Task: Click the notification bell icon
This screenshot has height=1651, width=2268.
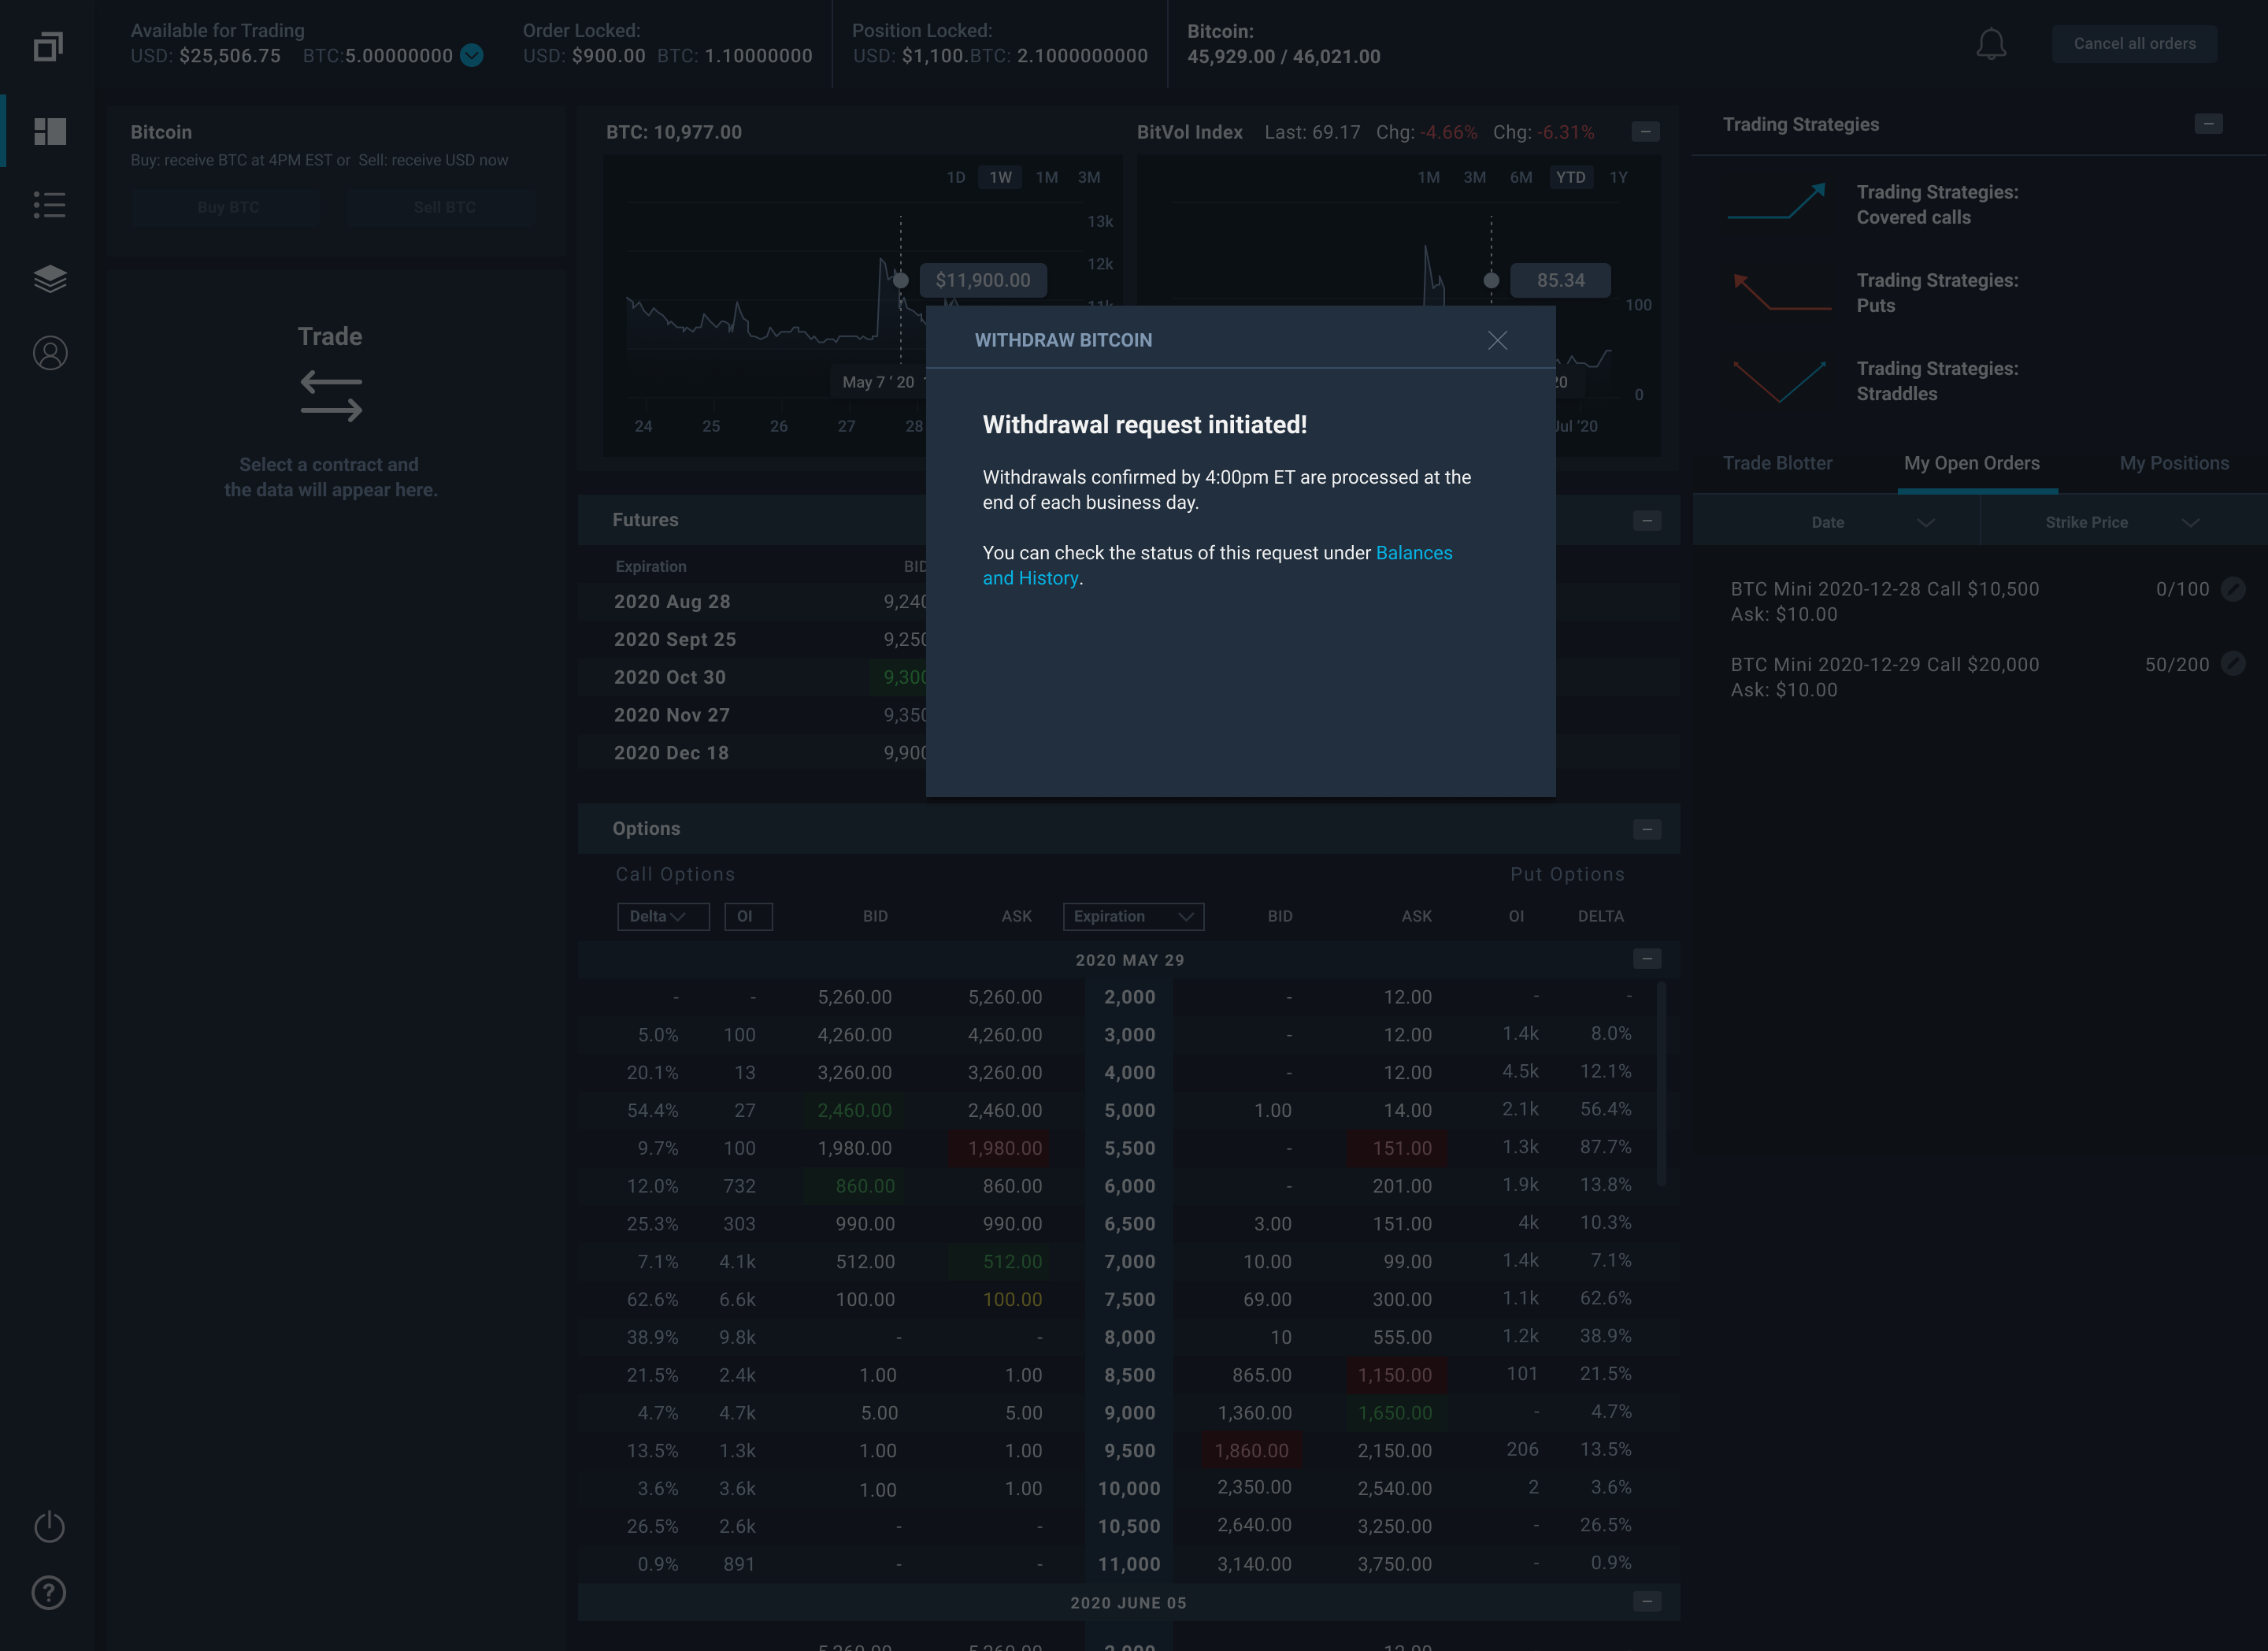Action: [x=1991, y=44]
